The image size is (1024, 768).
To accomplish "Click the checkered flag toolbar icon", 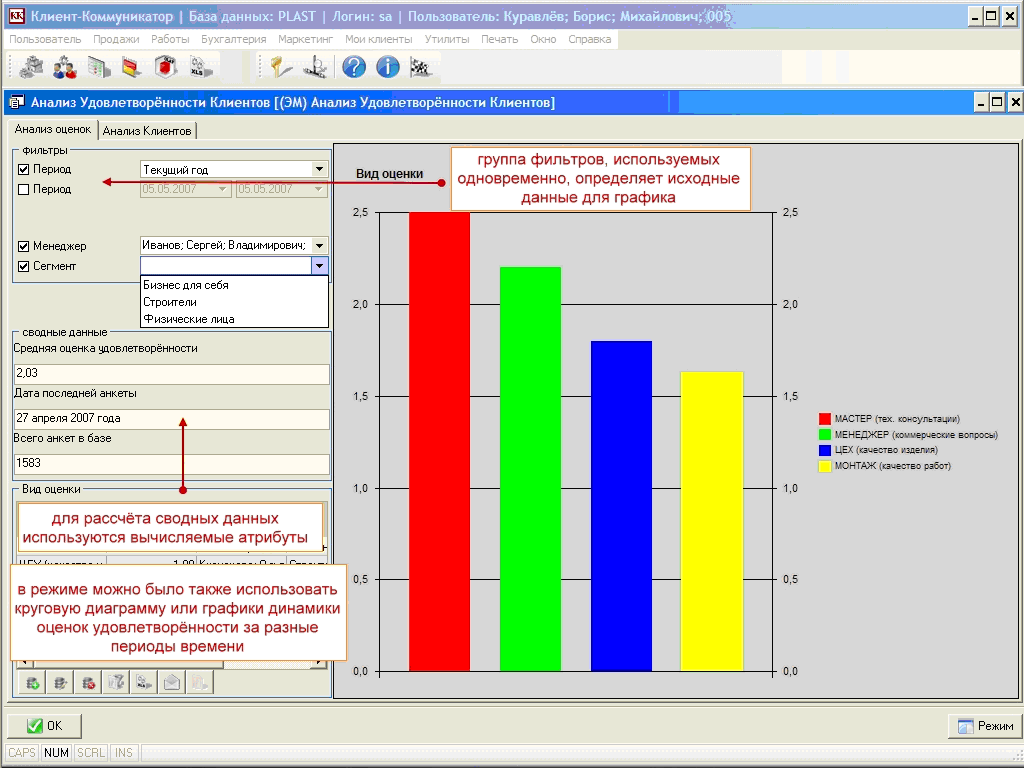I will pyautogui.click(x=420, y=67).
